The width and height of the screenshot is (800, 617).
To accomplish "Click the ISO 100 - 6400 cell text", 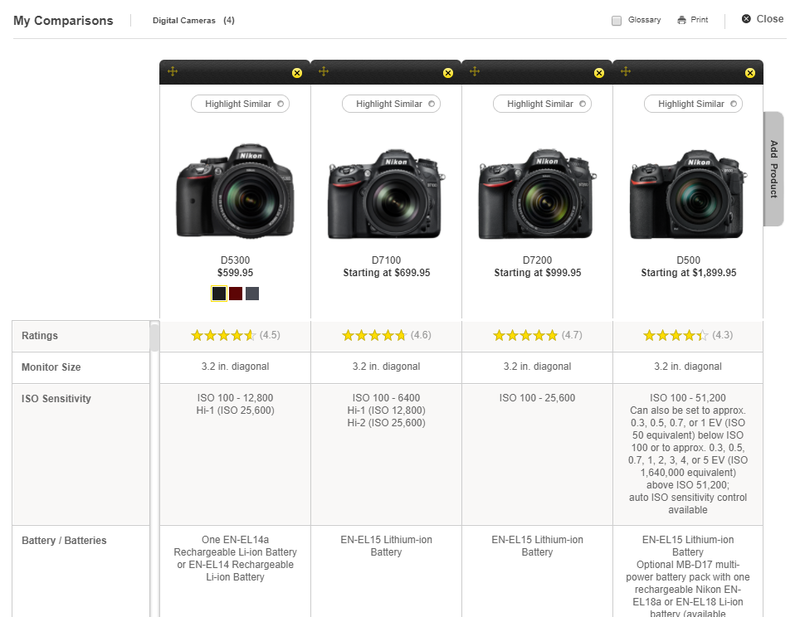I will tap(386, 398).
